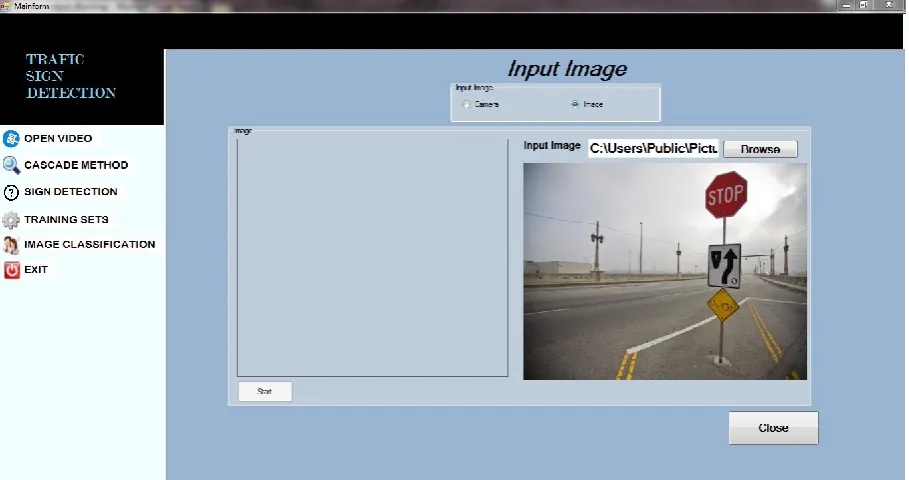The image size is (909, 480).
Task: Click the Mainform title bar app icon
Action: [x=6, y=6]
